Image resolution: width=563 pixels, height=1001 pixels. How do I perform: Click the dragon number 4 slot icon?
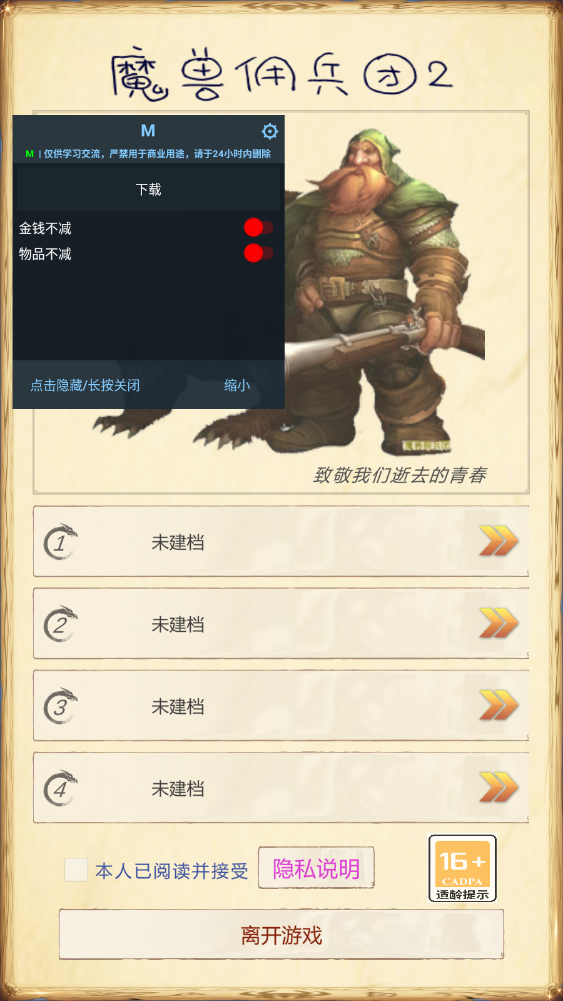[x=61, y=788]
